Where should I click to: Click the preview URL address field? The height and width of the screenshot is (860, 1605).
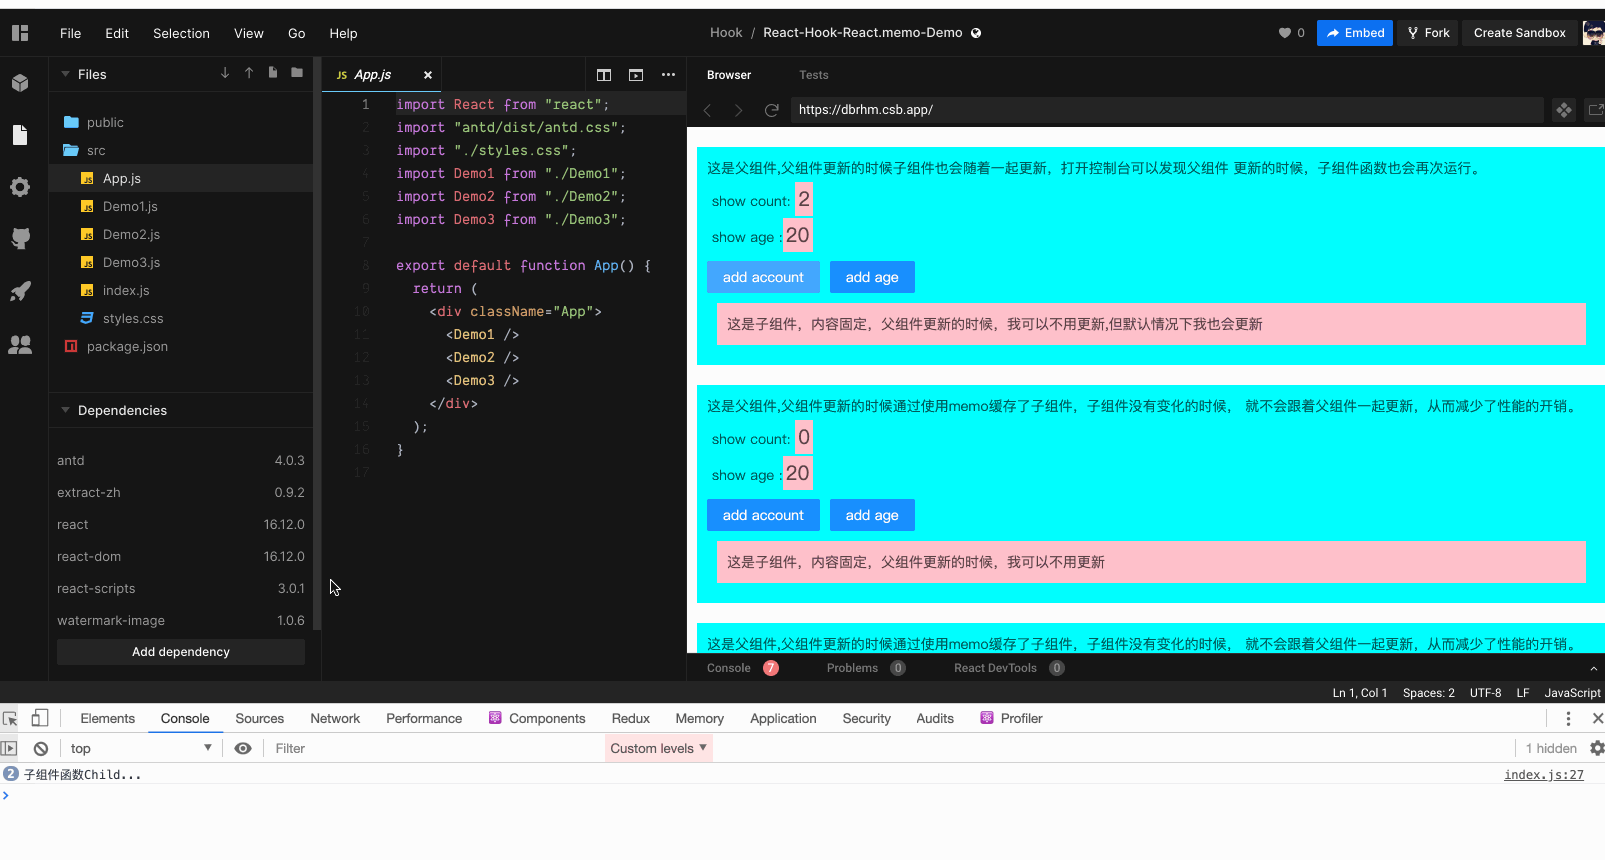(1167, 110)
